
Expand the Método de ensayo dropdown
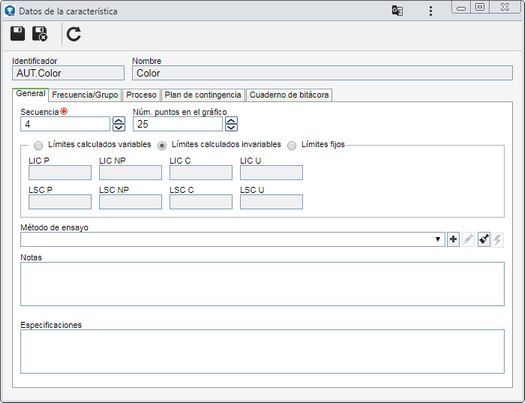tap(437, 239)
